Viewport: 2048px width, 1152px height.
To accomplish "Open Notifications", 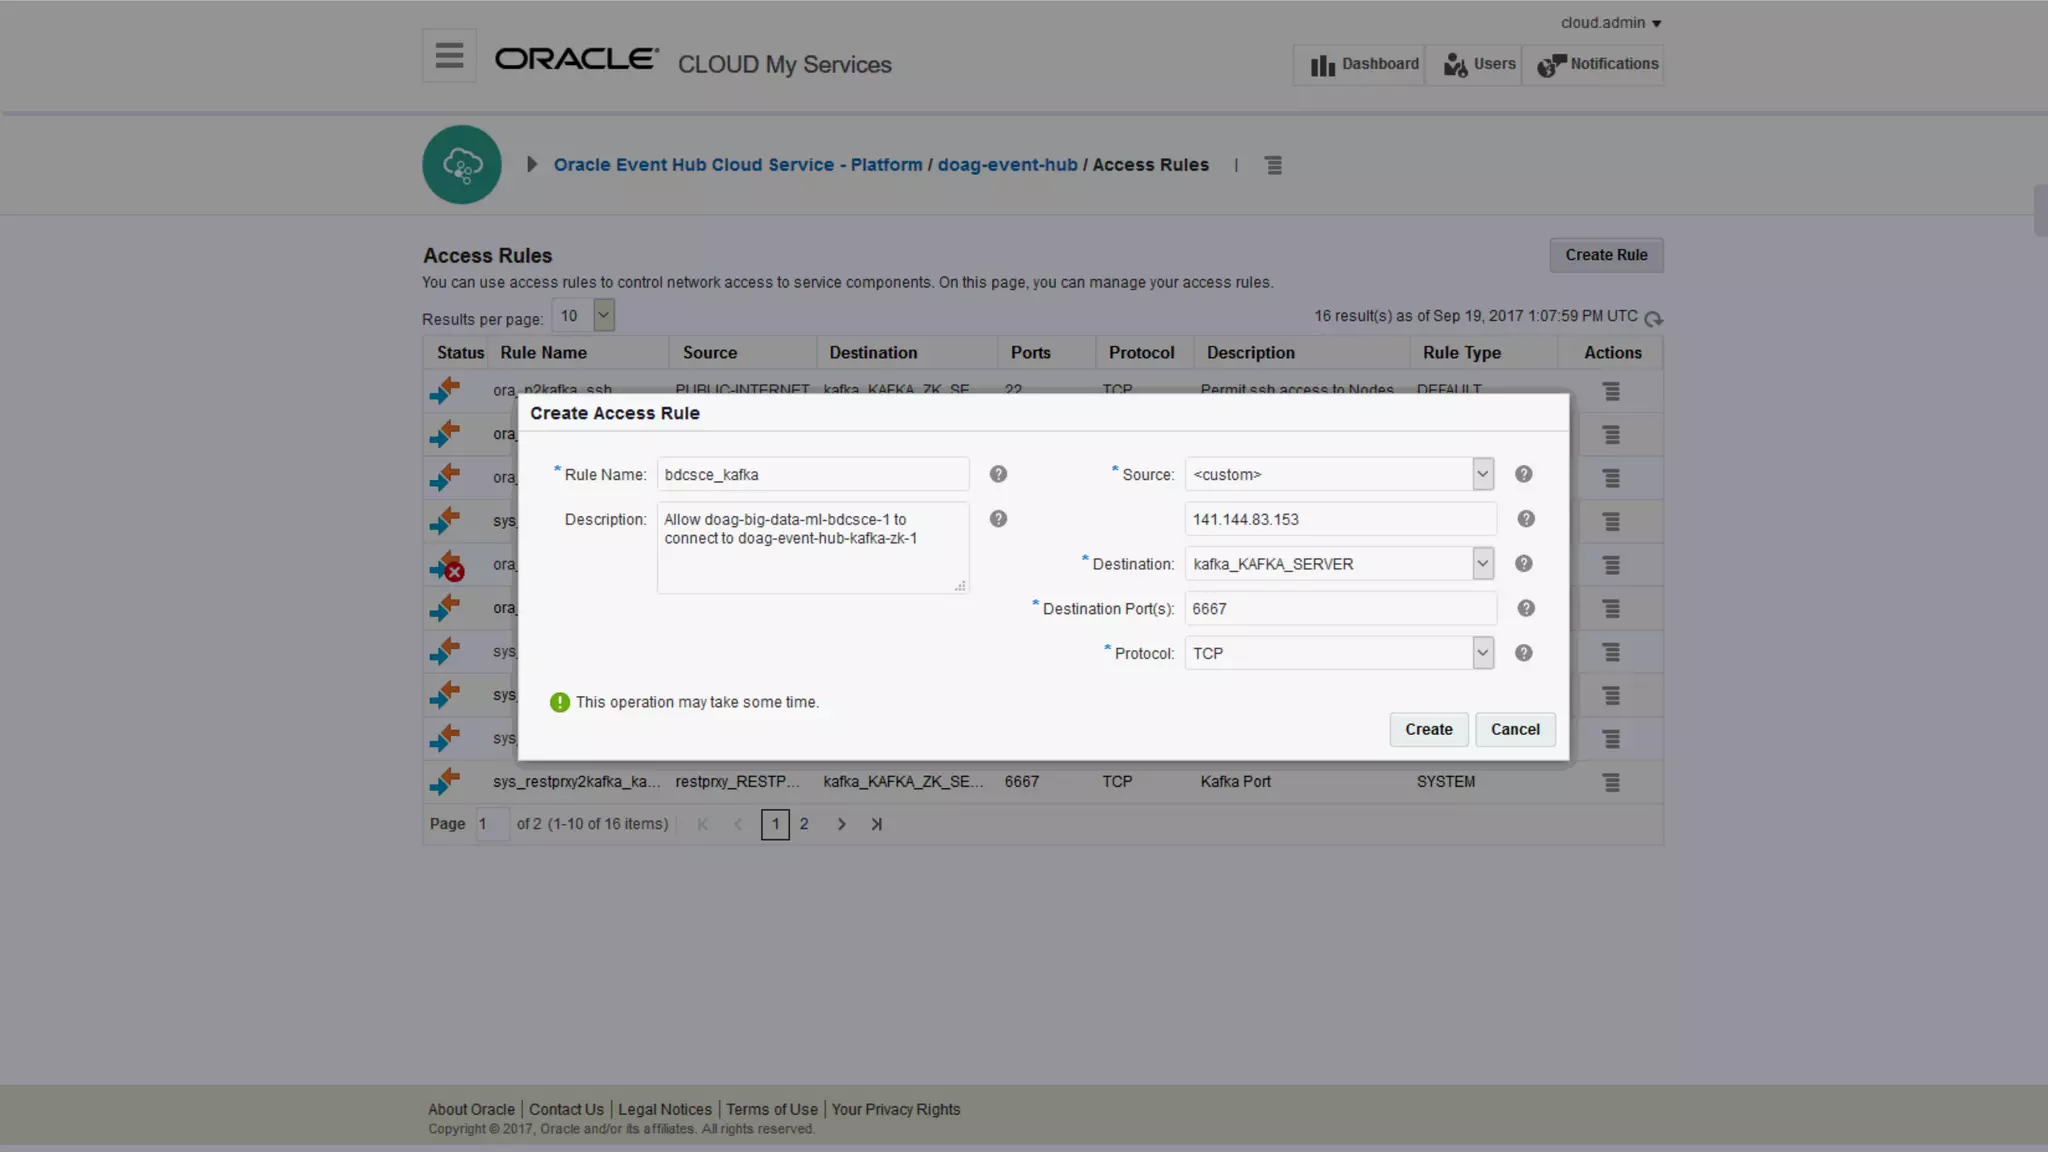I will pyautogui.click(x=1593, y=65).
